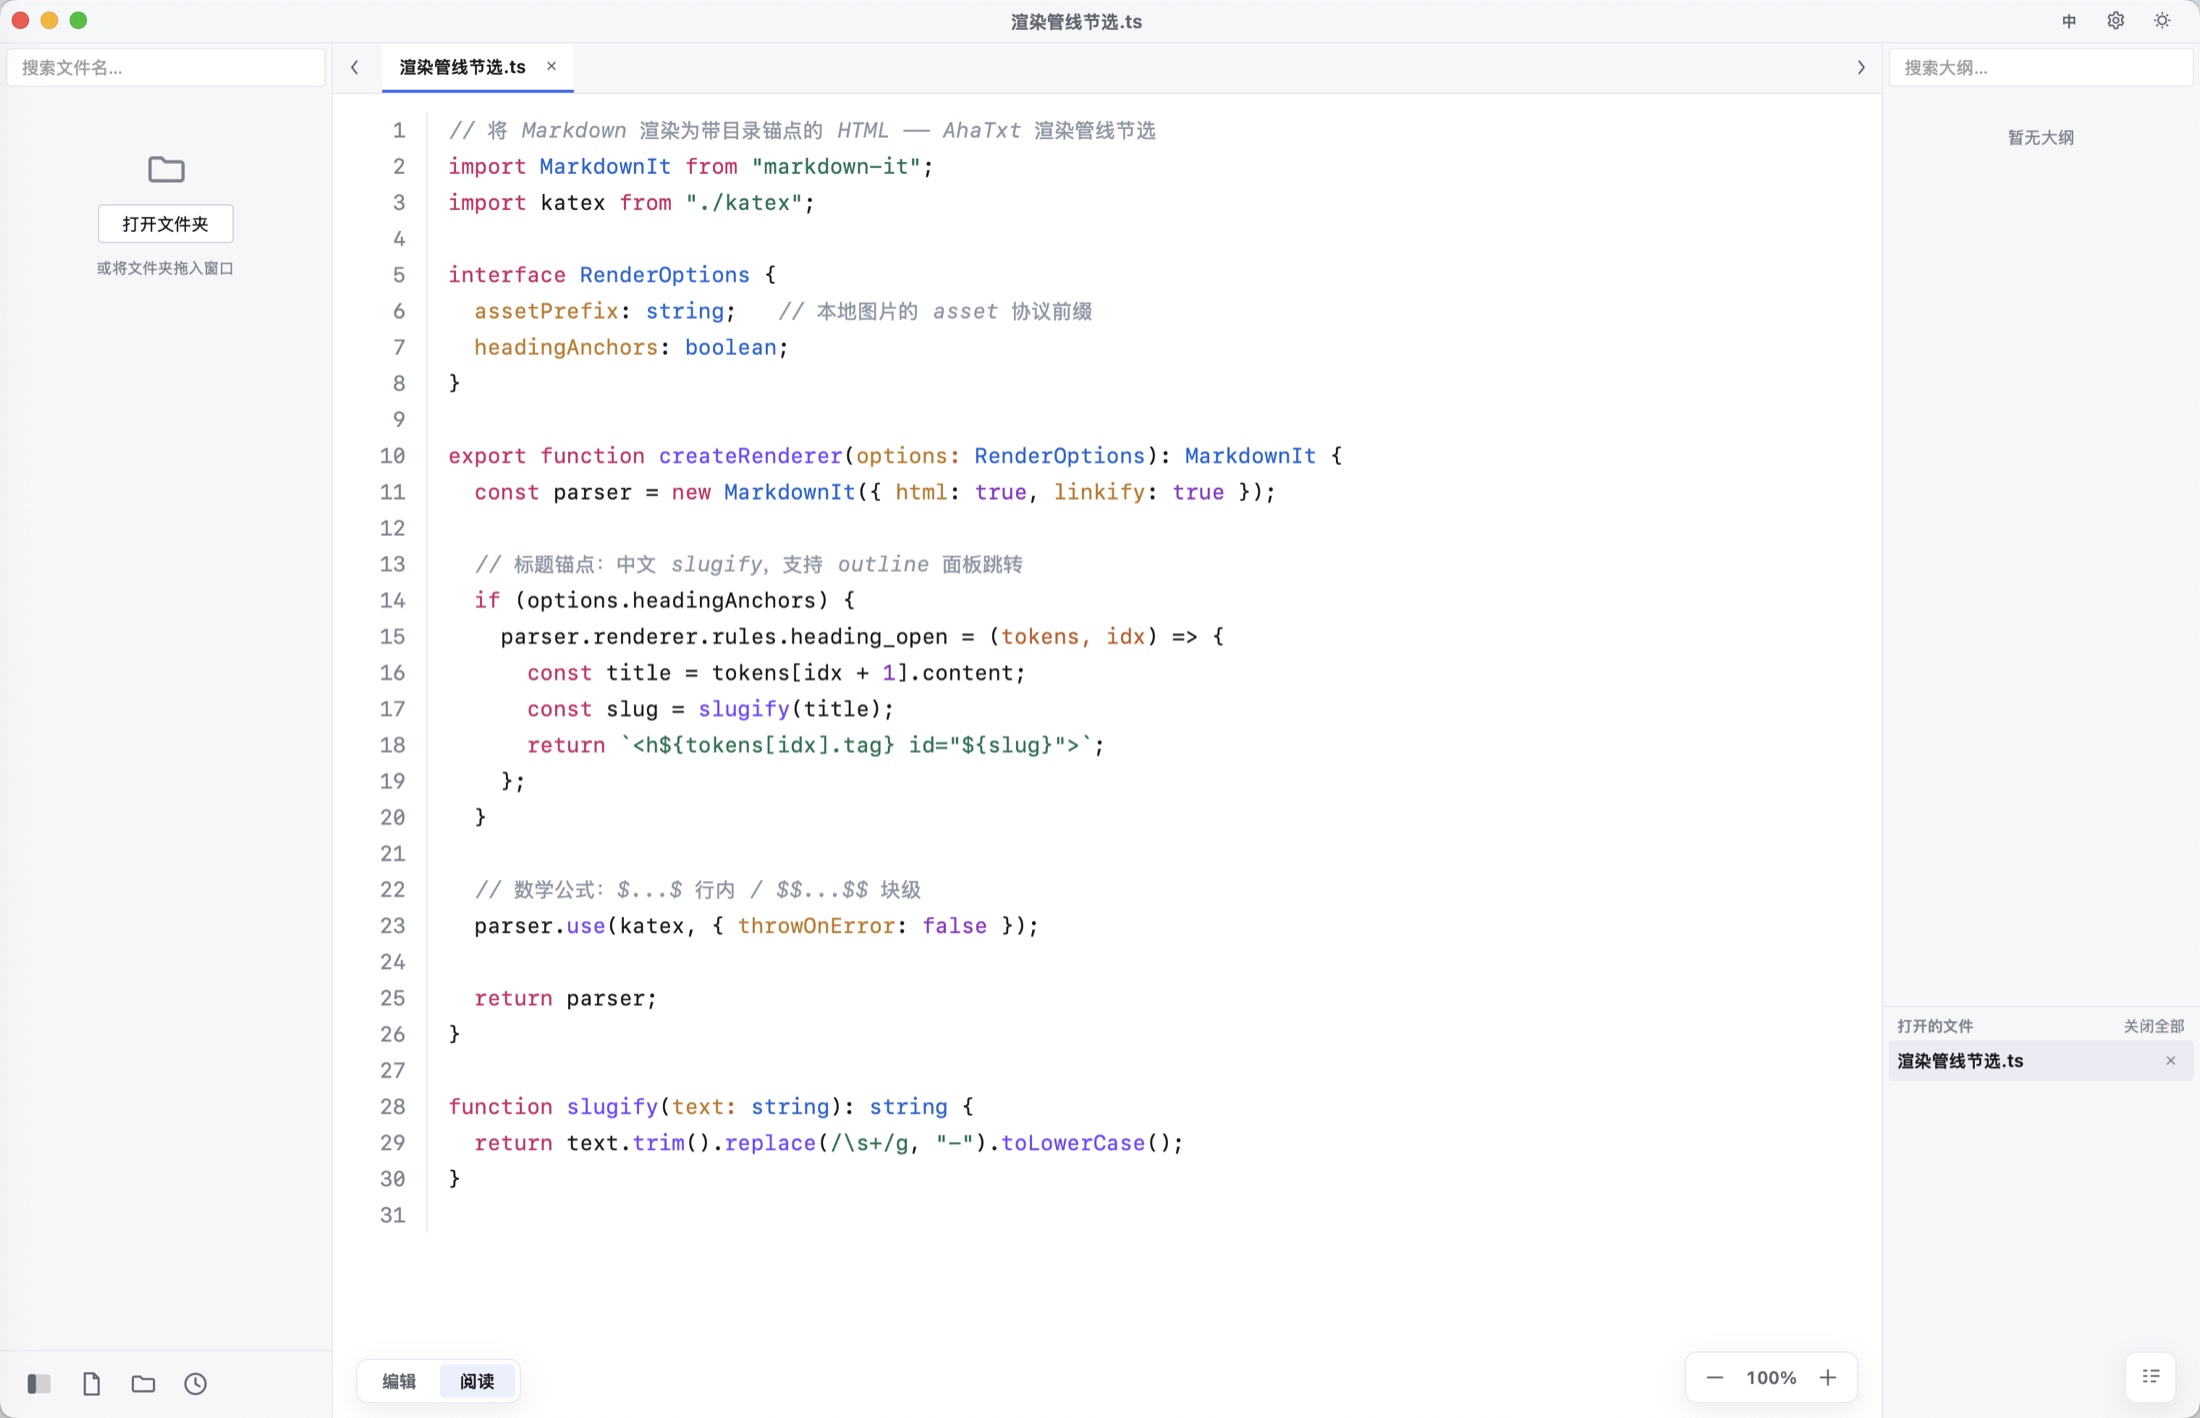Zoom in with the plus button

1828,1378
